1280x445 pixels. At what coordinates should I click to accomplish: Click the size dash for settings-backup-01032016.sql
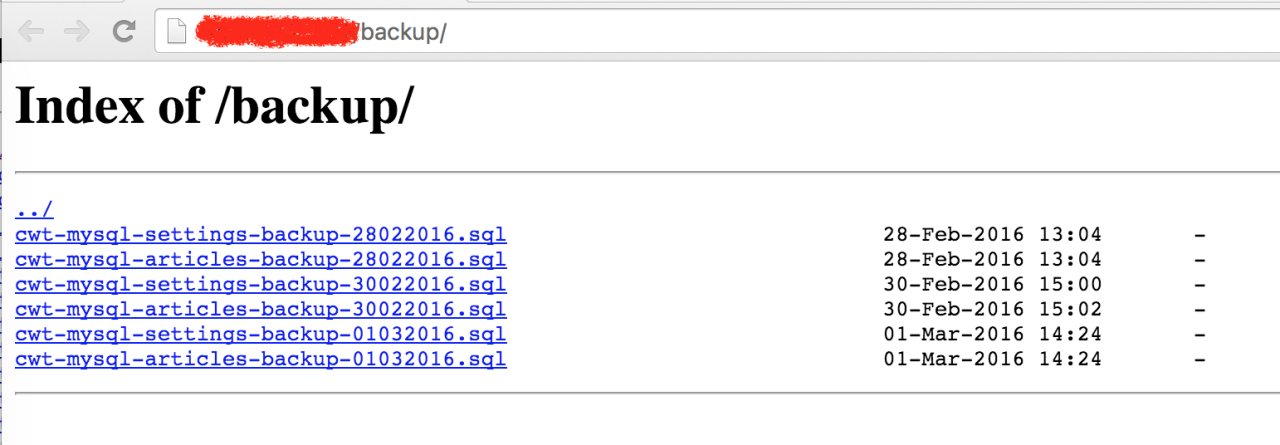[x=1199, y=335]
